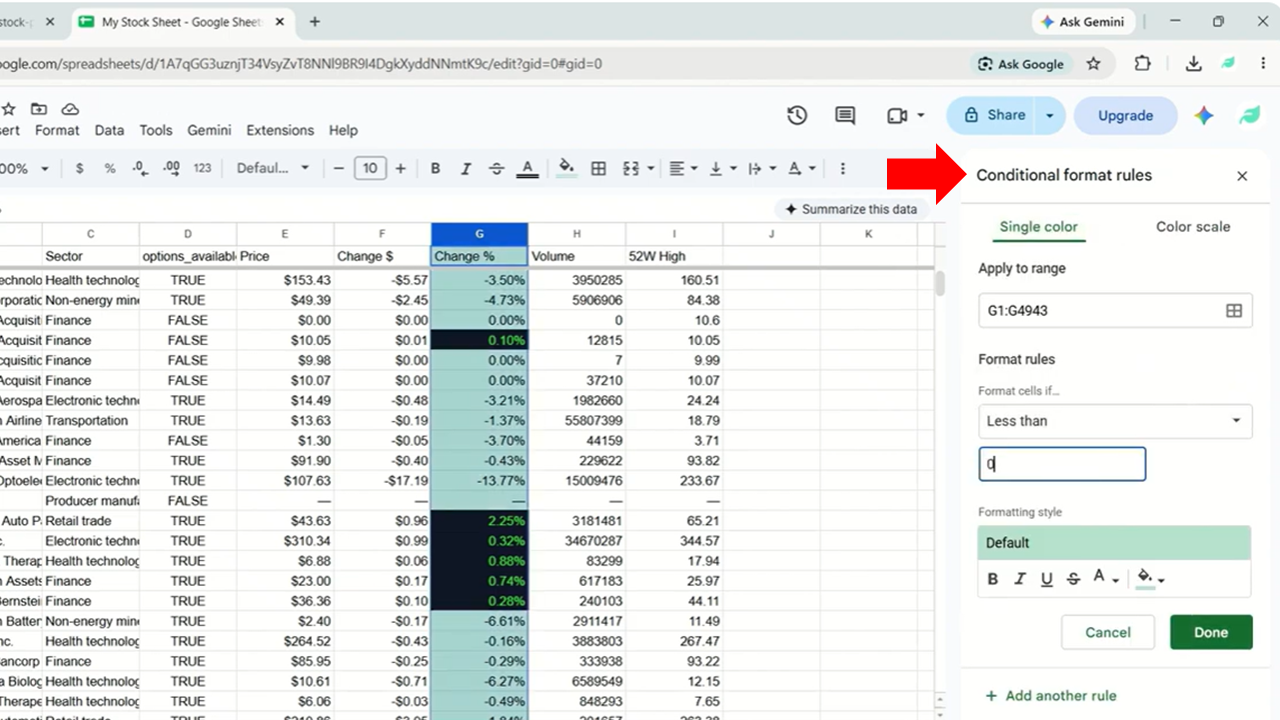Format as percent in main toolbar
1280x720 pixels.
[110, 168]
